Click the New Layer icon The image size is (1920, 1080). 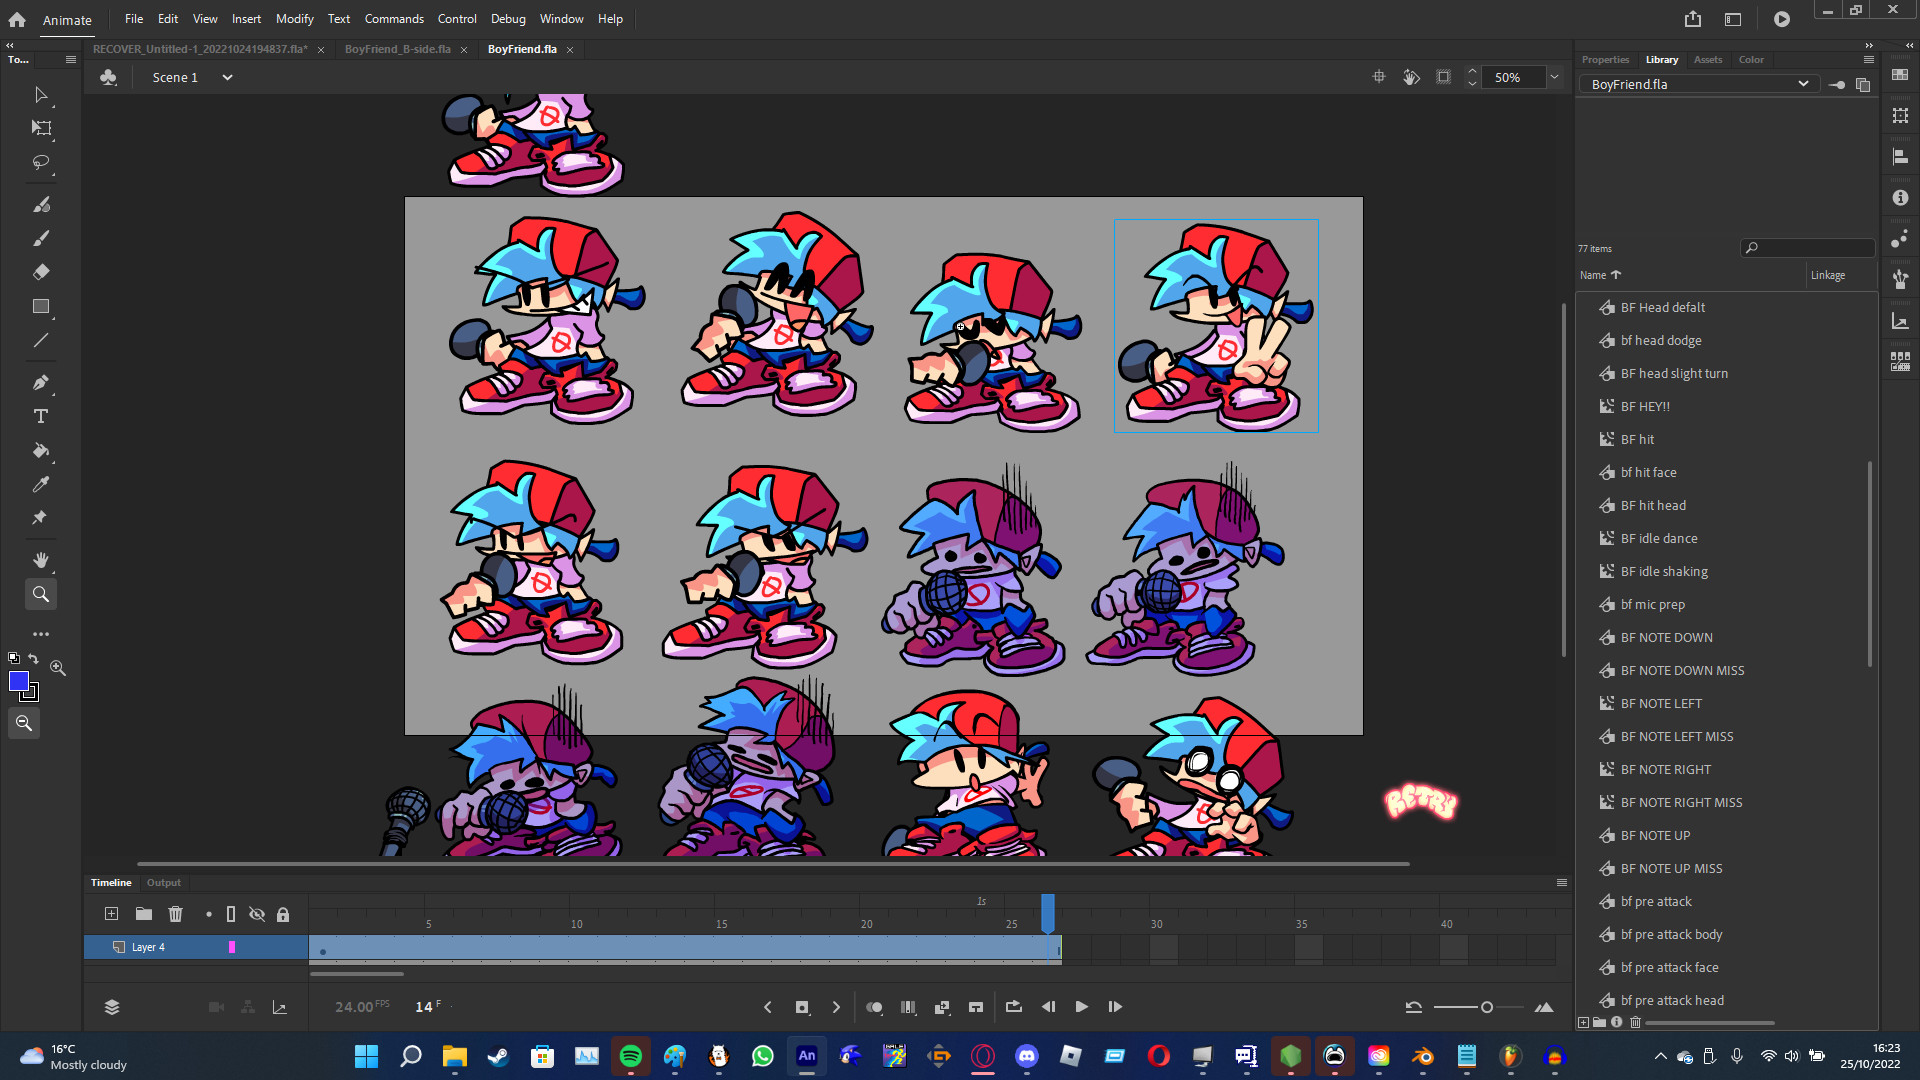(x=111, y=914)
